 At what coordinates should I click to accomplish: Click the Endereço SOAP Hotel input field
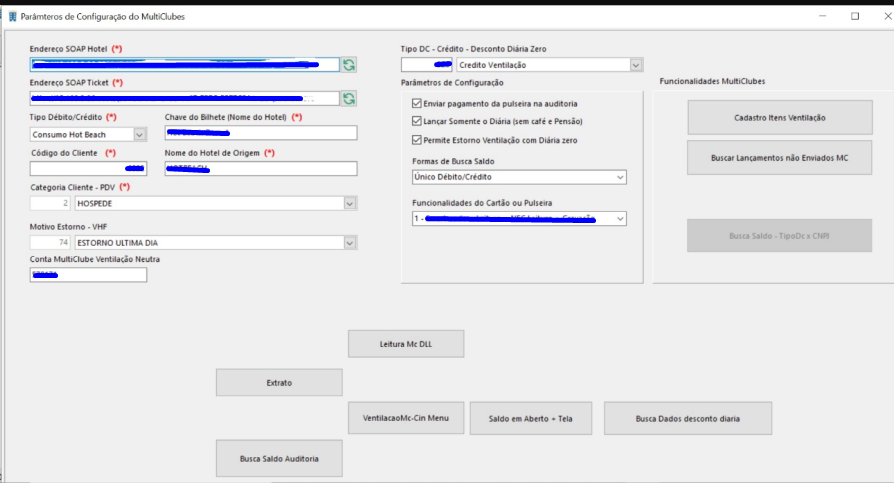(185, 65)
